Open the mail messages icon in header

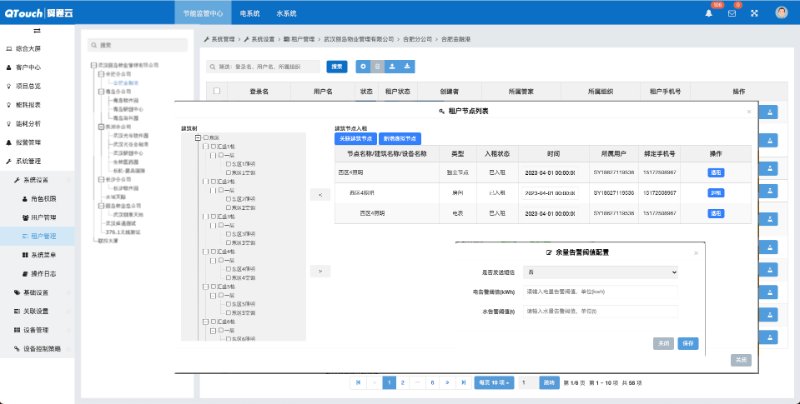(x=734, y=13)
